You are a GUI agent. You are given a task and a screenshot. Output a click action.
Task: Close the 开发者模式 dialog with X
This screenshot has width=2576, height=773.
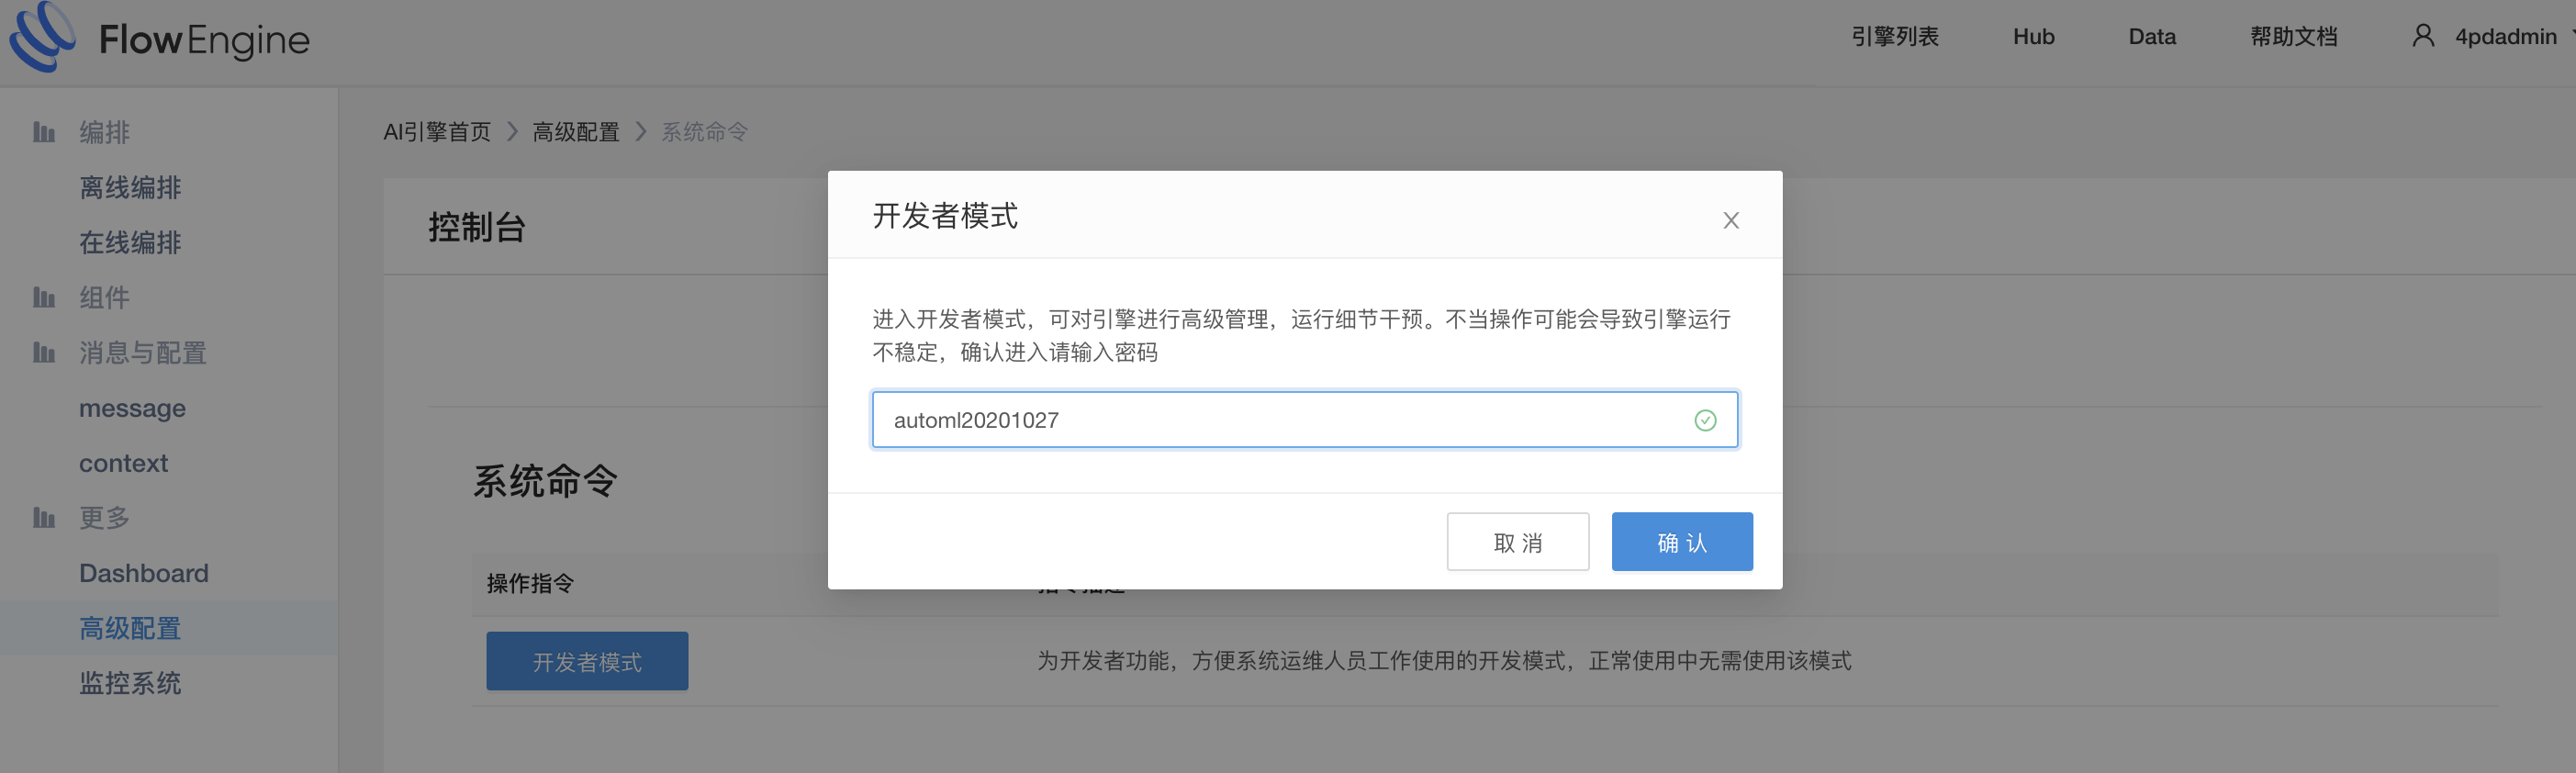tap(1731, 220)
